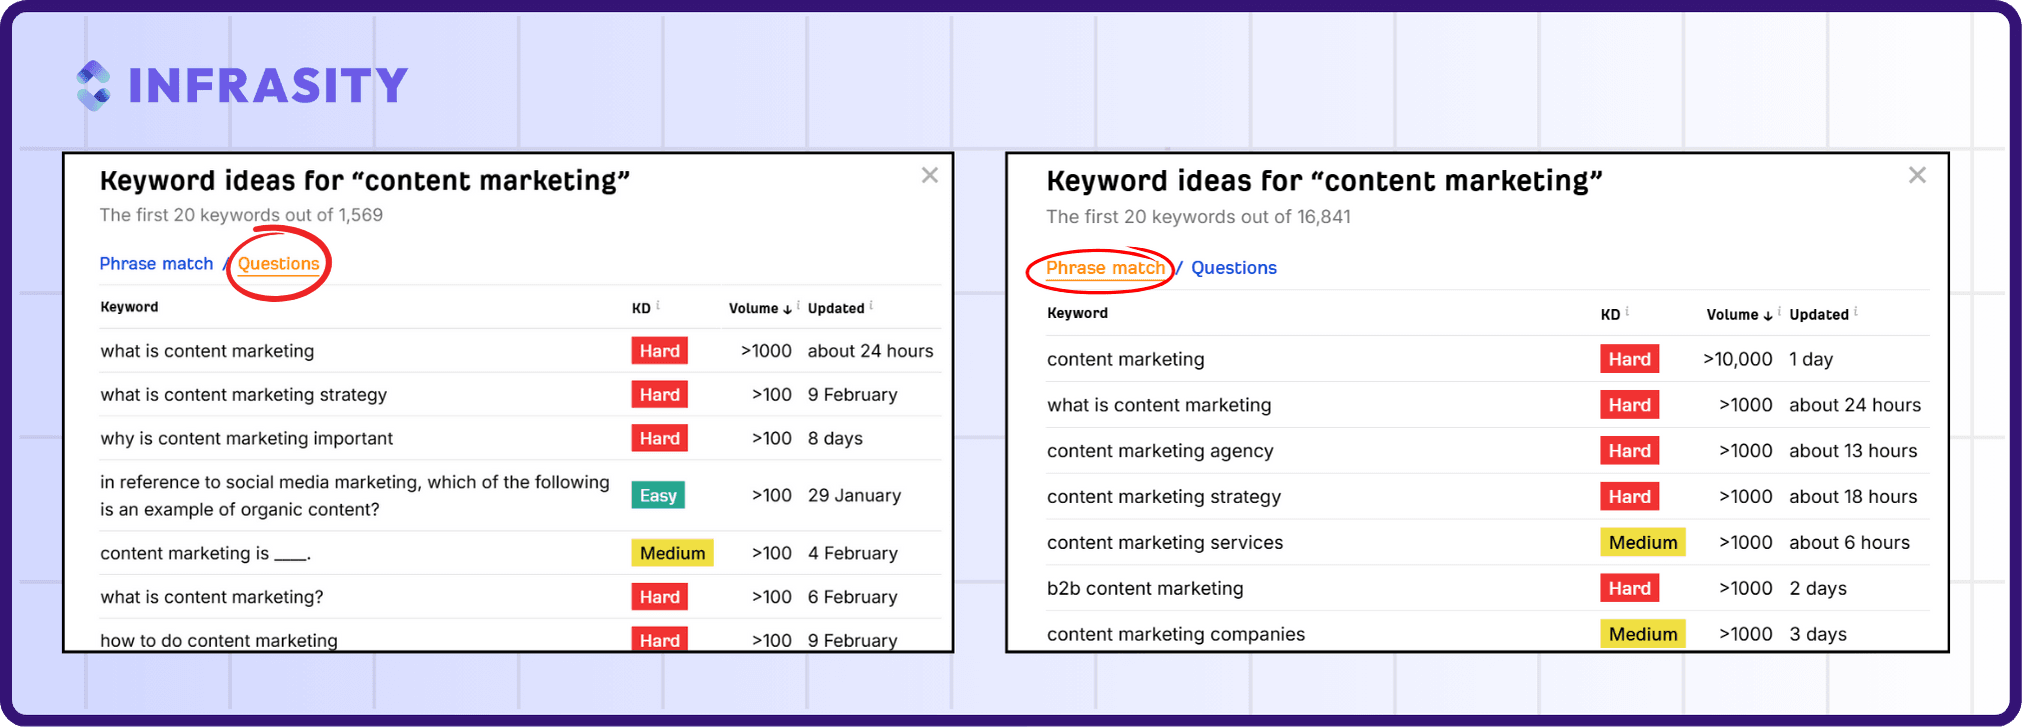Select keyword 'content marketing services'
The height and width of the screenshot is (728, 2022).
(x=1164, y=543)
